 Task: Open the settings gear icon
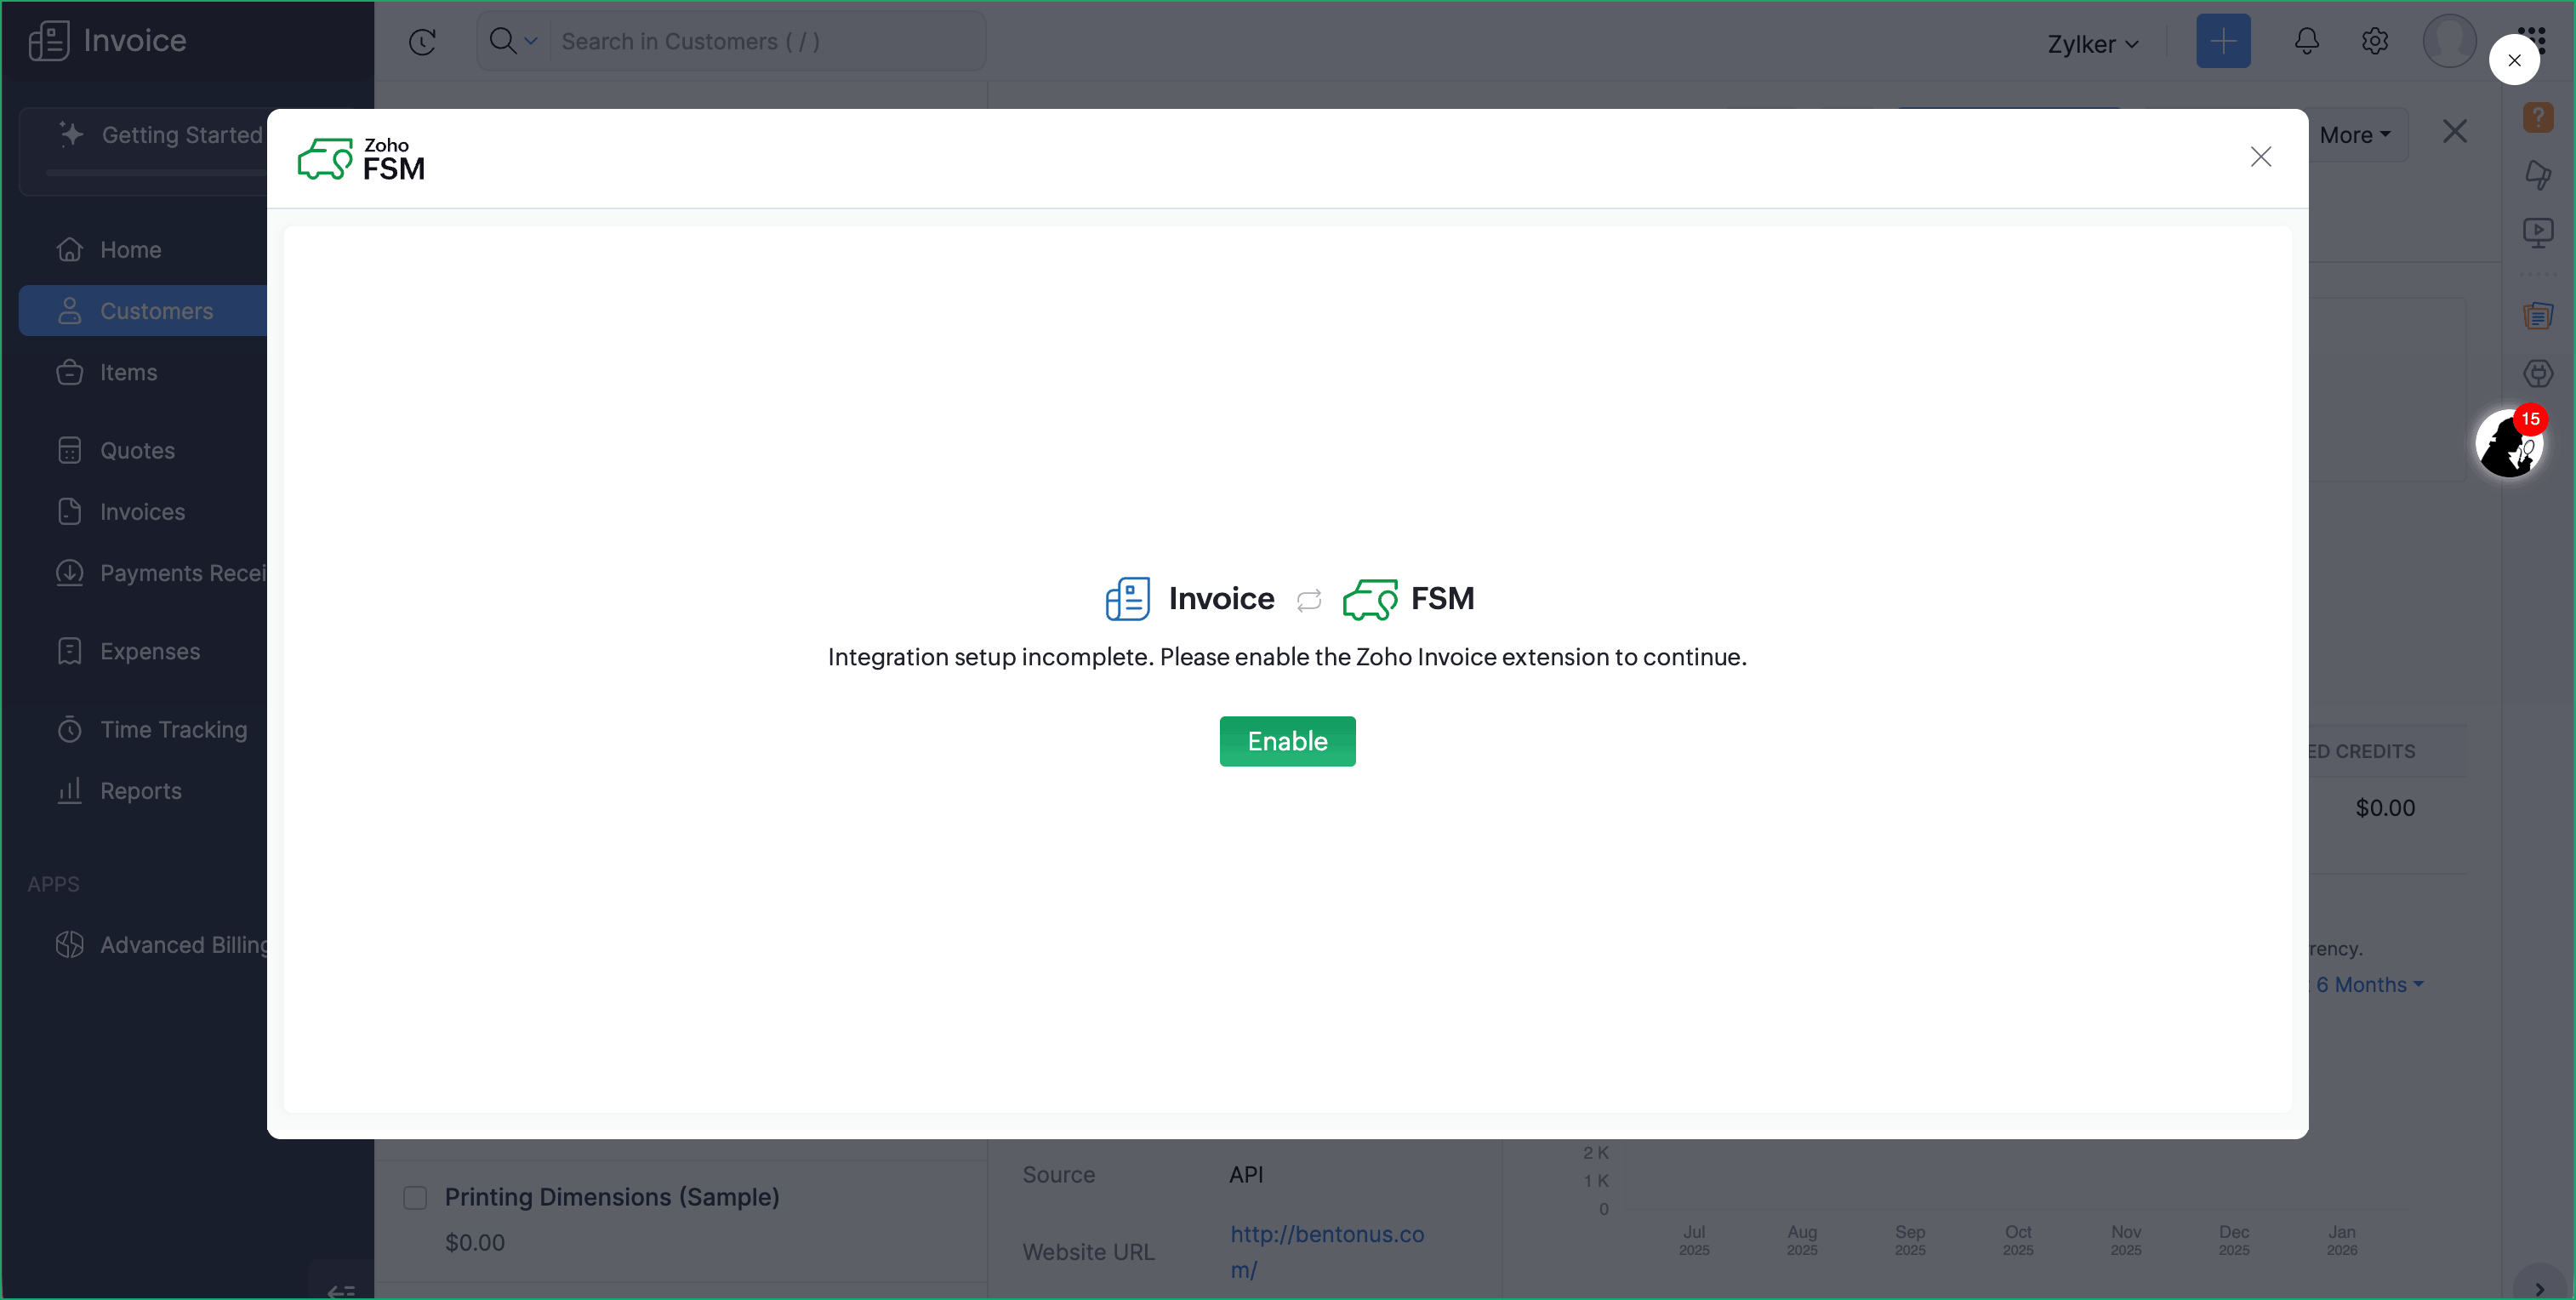(2374, 41)
